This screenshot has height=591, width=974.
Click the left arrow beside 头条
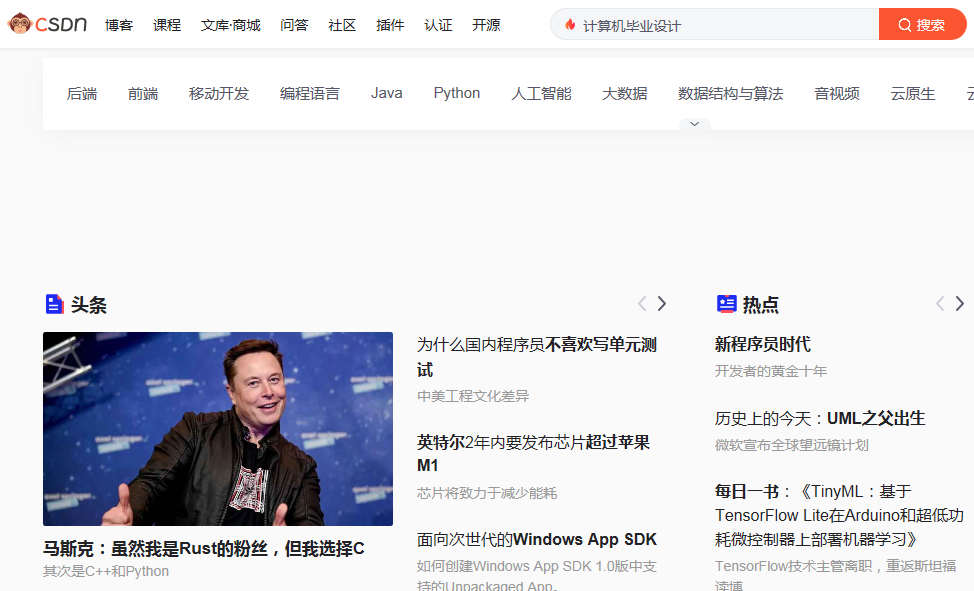point(642,303)
